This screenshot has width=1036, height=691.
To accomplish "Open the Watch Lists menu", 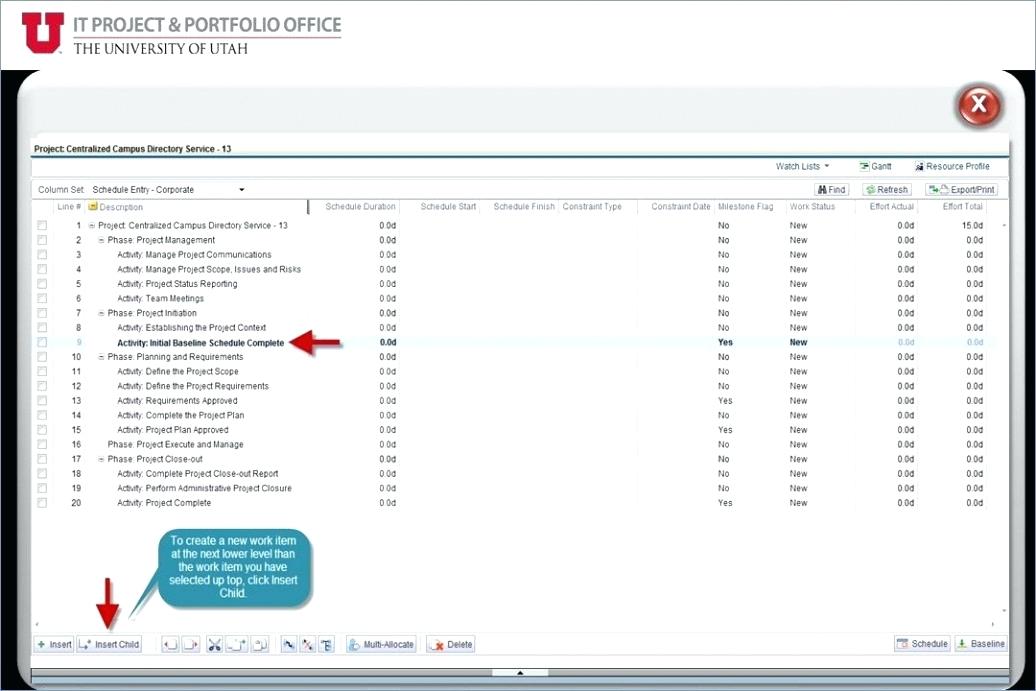I will click(802, 166).
